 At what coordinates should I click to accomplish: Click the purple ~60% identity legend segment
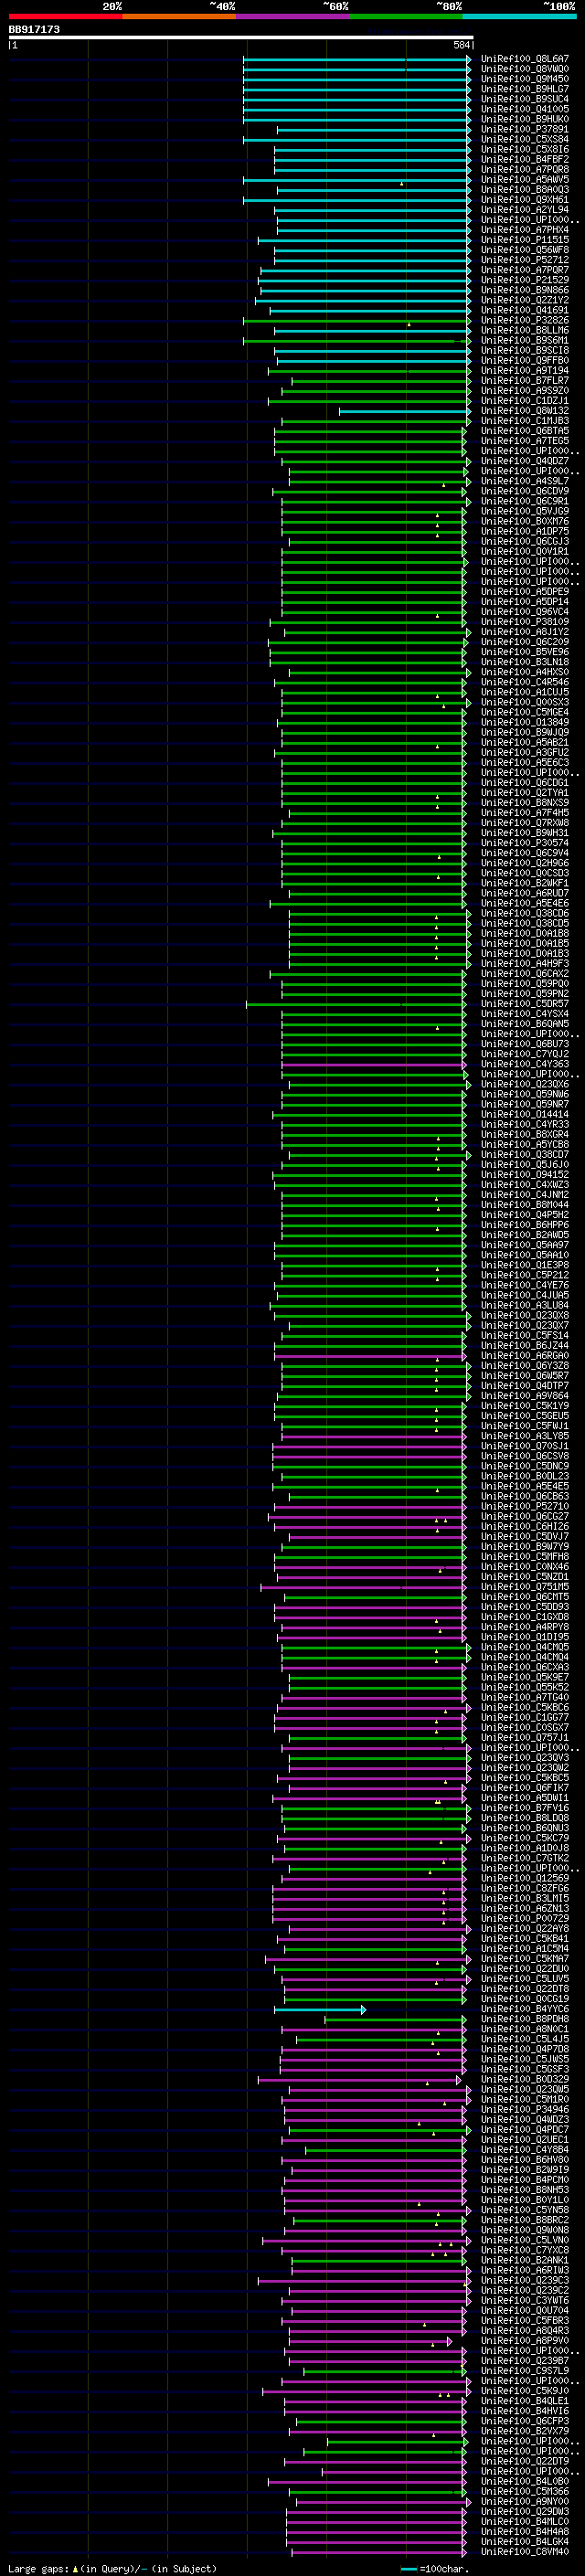click(x=293, y=16)
